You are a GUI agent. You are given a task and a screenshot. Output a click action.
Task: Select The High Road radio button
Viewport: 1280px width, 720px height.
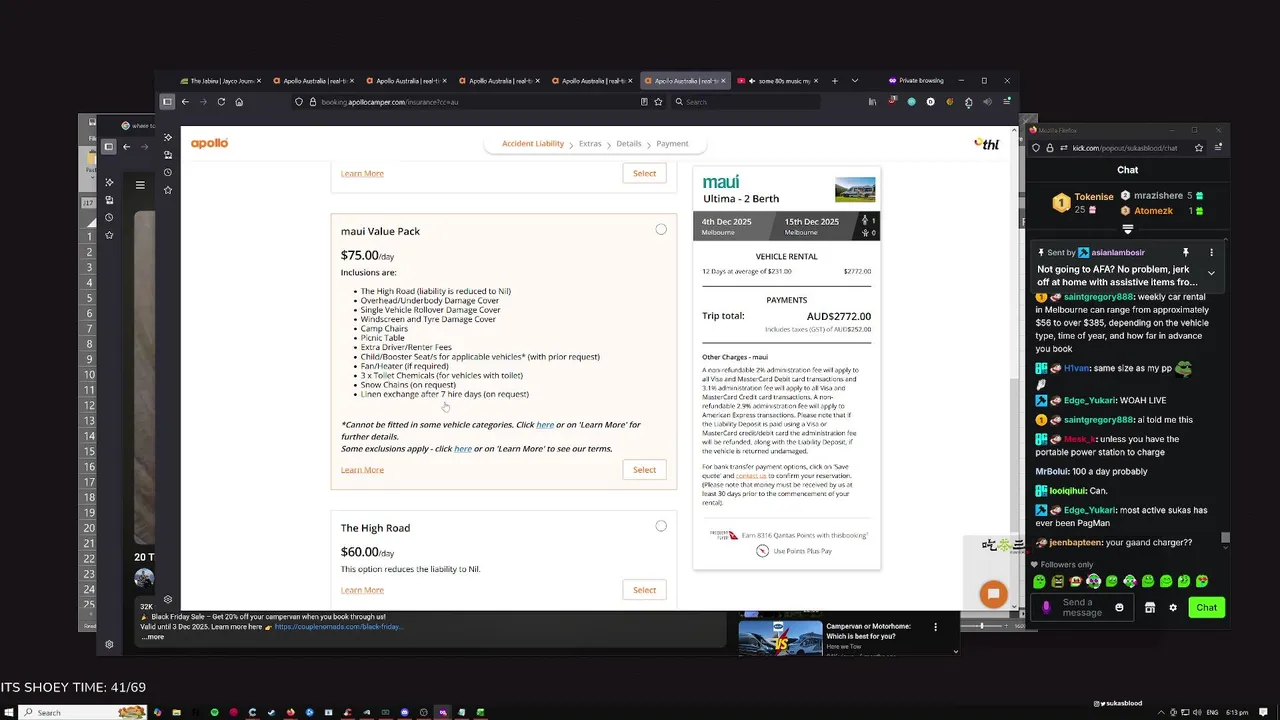pyautogui.click(x=661, y=526)
